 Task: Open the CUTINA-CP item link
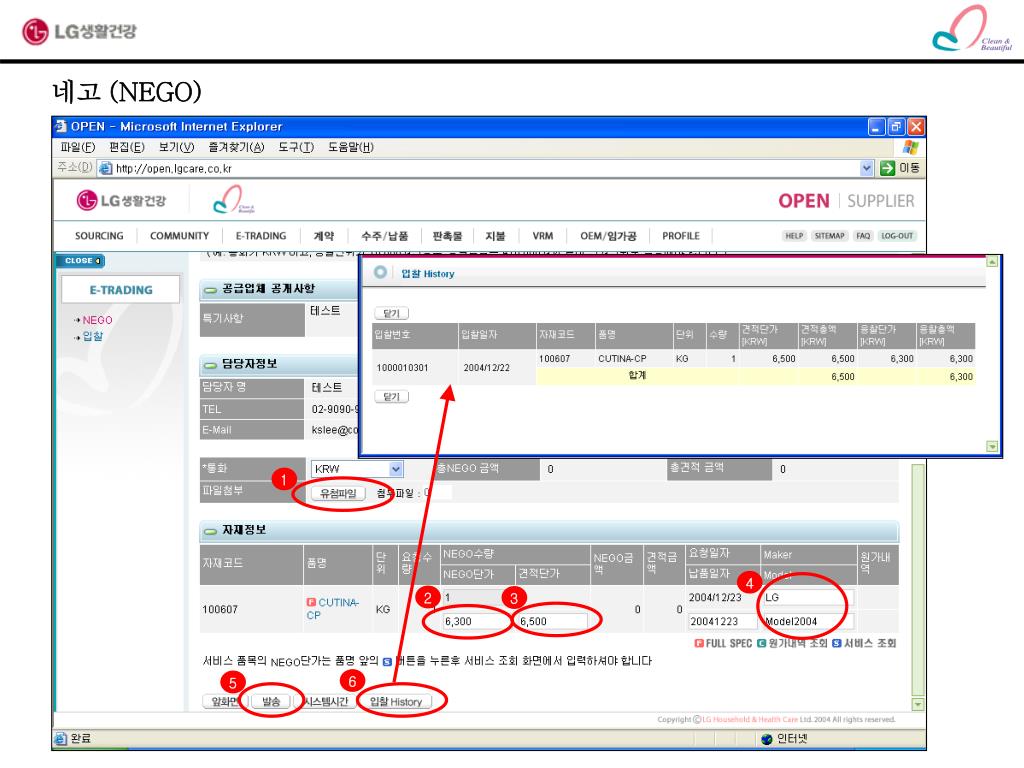(x=333, y=609)
